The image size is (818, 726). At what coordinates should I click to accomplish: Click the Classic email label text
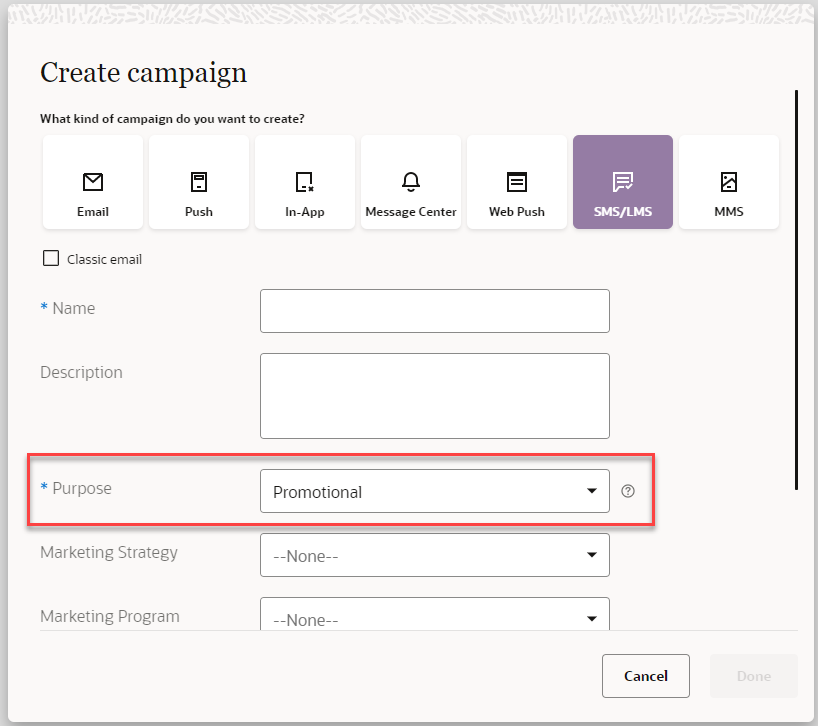(104, 259)
